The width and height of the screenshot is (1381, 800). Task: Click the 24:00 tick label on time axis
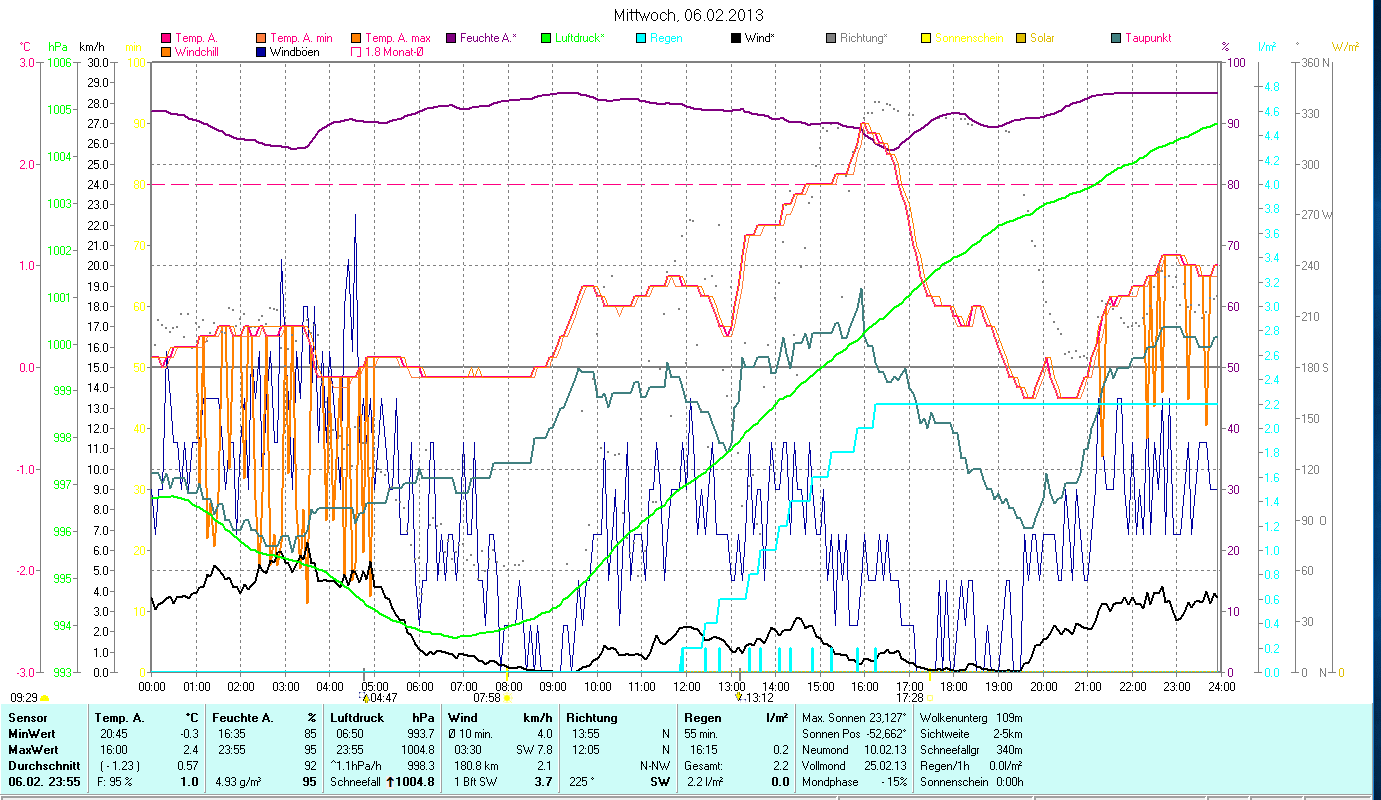click(x=1222, y=686)
